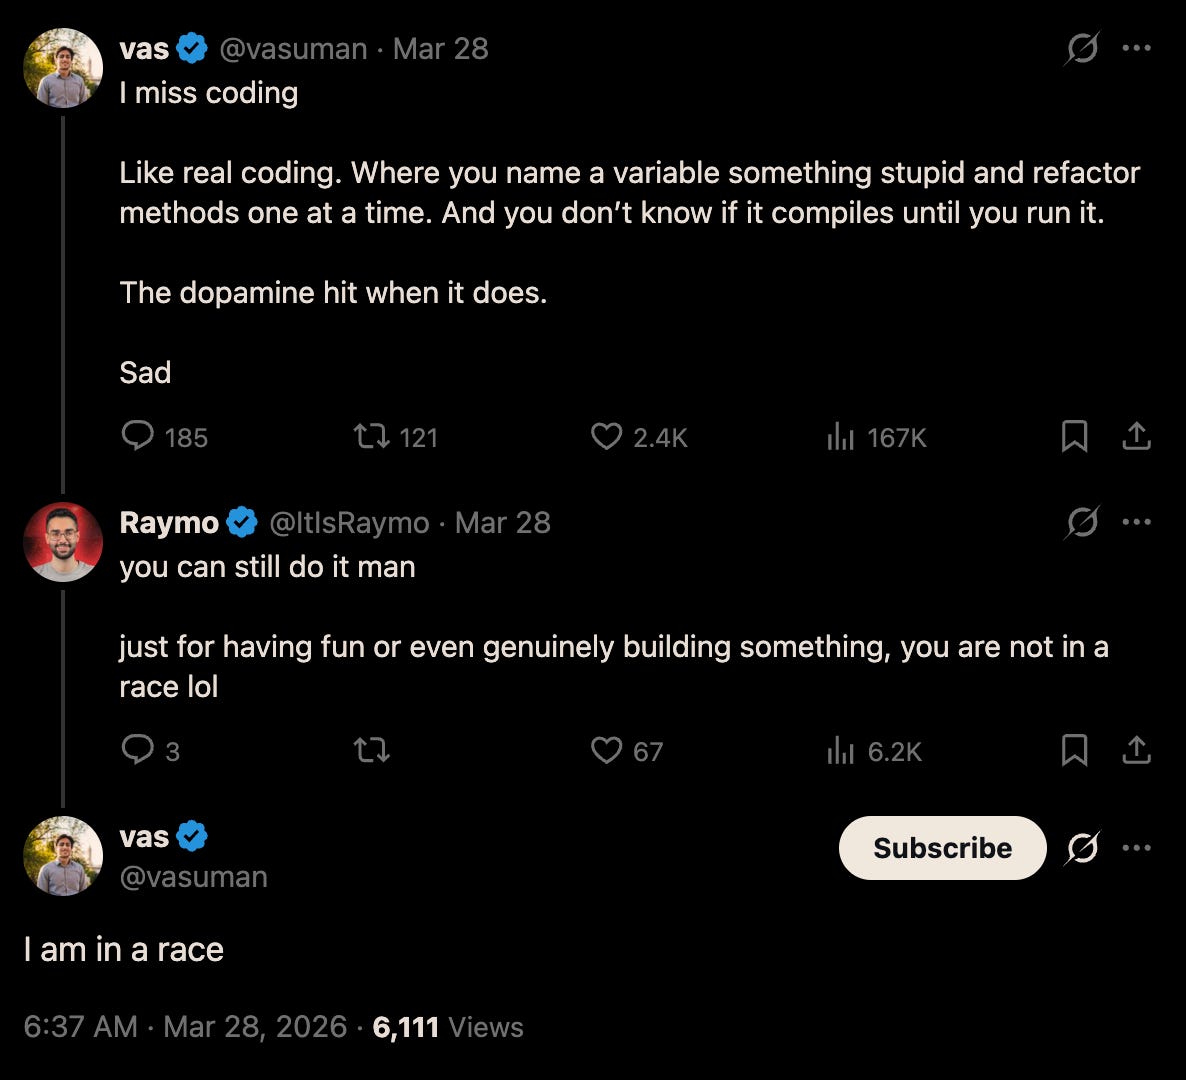Viewport: 1186px width, 1080px height.
Task: Repost Raymo's reply
Action: (x=371, y=750)
